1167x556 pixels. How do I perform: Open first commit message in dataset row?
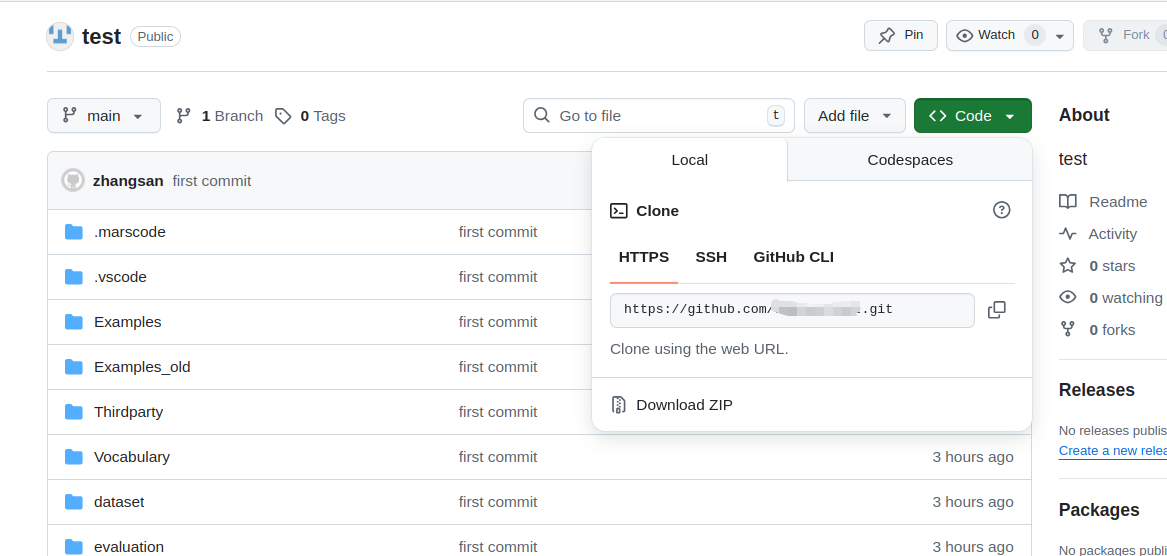point(498,502)
